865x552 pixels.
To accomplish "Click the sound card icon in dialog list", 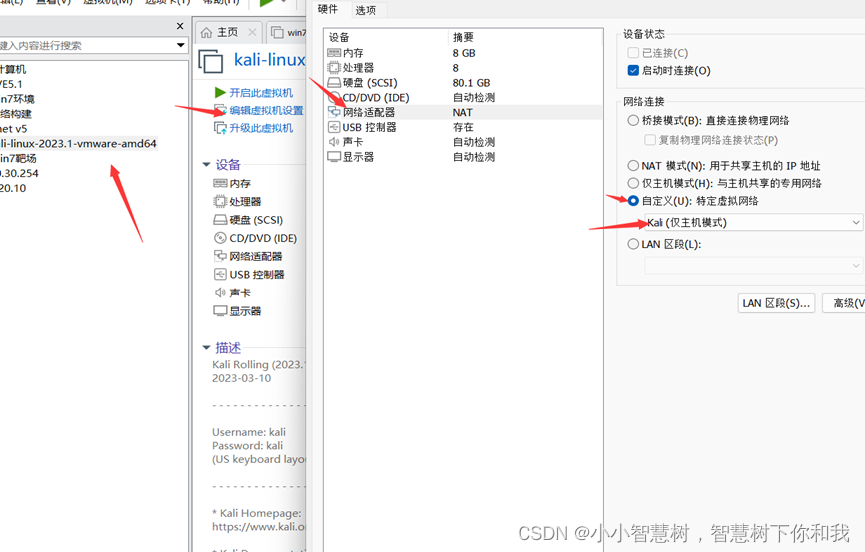I will pos(334,142).
